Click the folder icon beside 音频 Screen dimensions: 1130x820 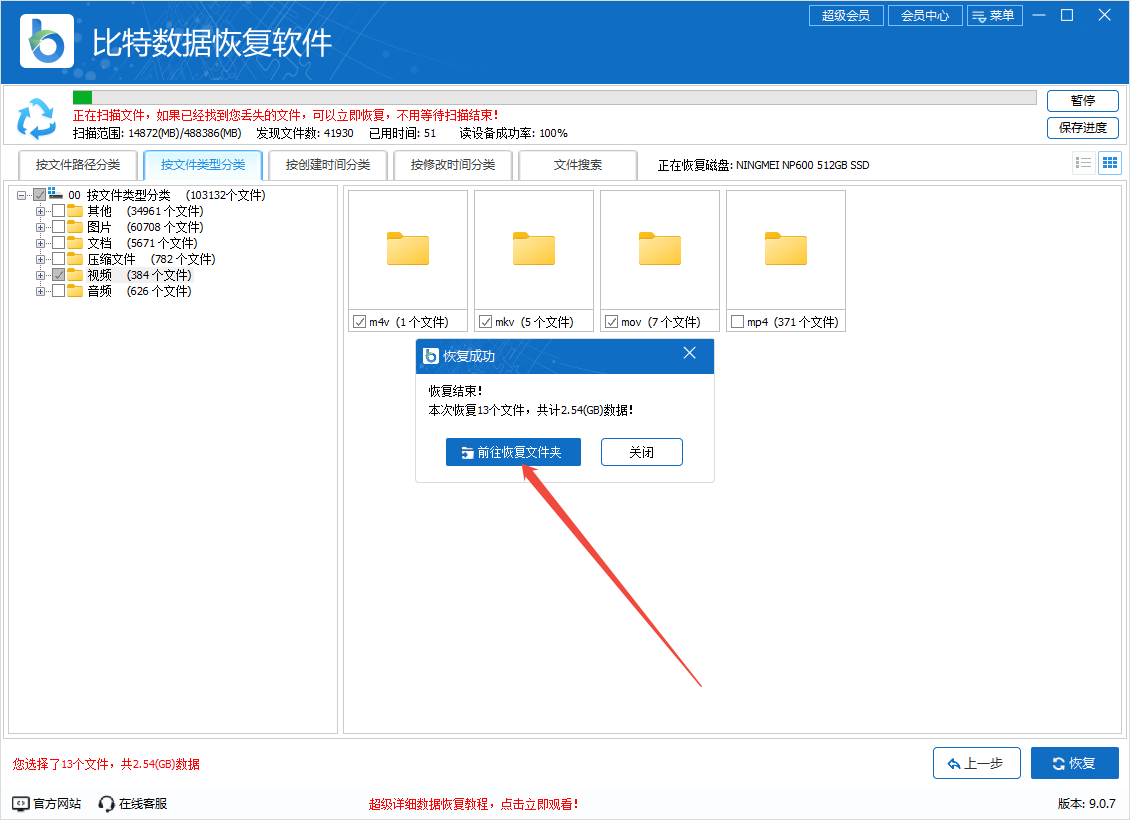click(75, 291)
